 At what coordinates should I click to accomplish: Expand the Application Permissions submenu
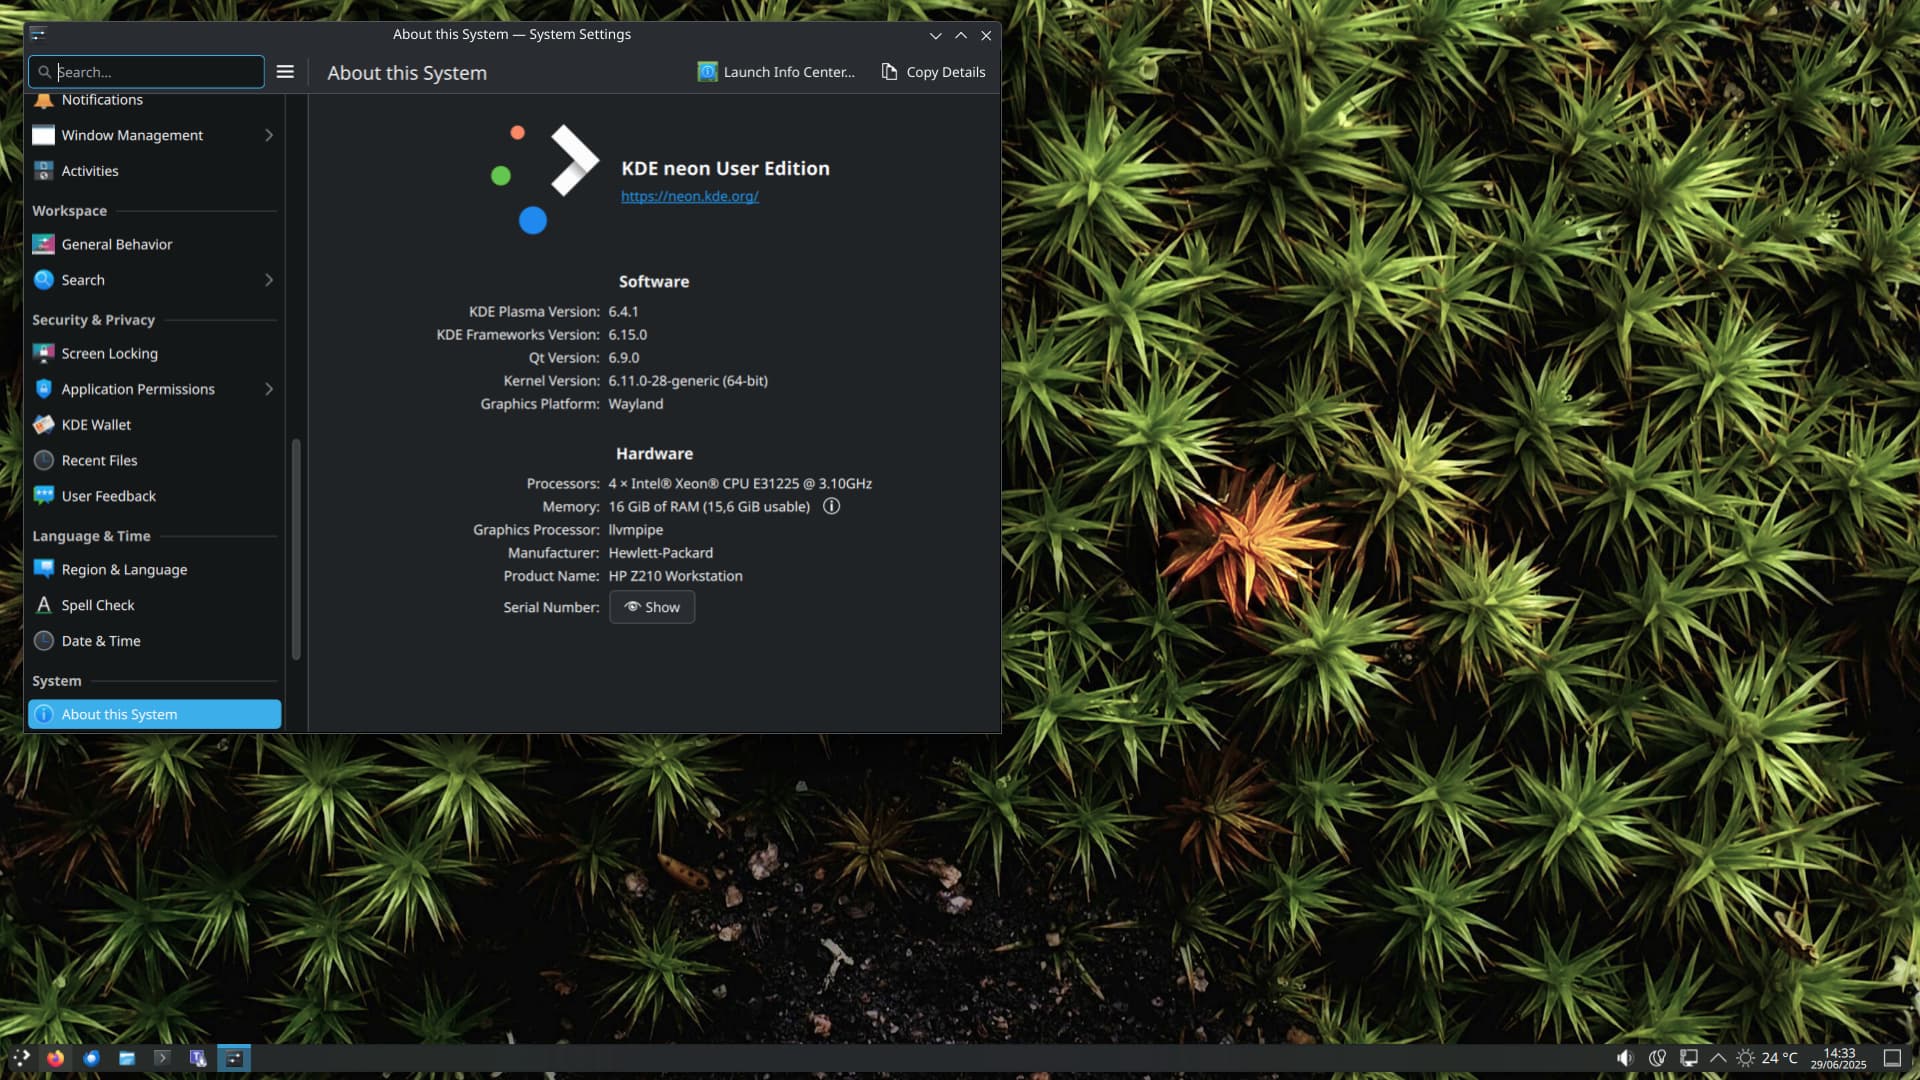click(x=268, y=389)
